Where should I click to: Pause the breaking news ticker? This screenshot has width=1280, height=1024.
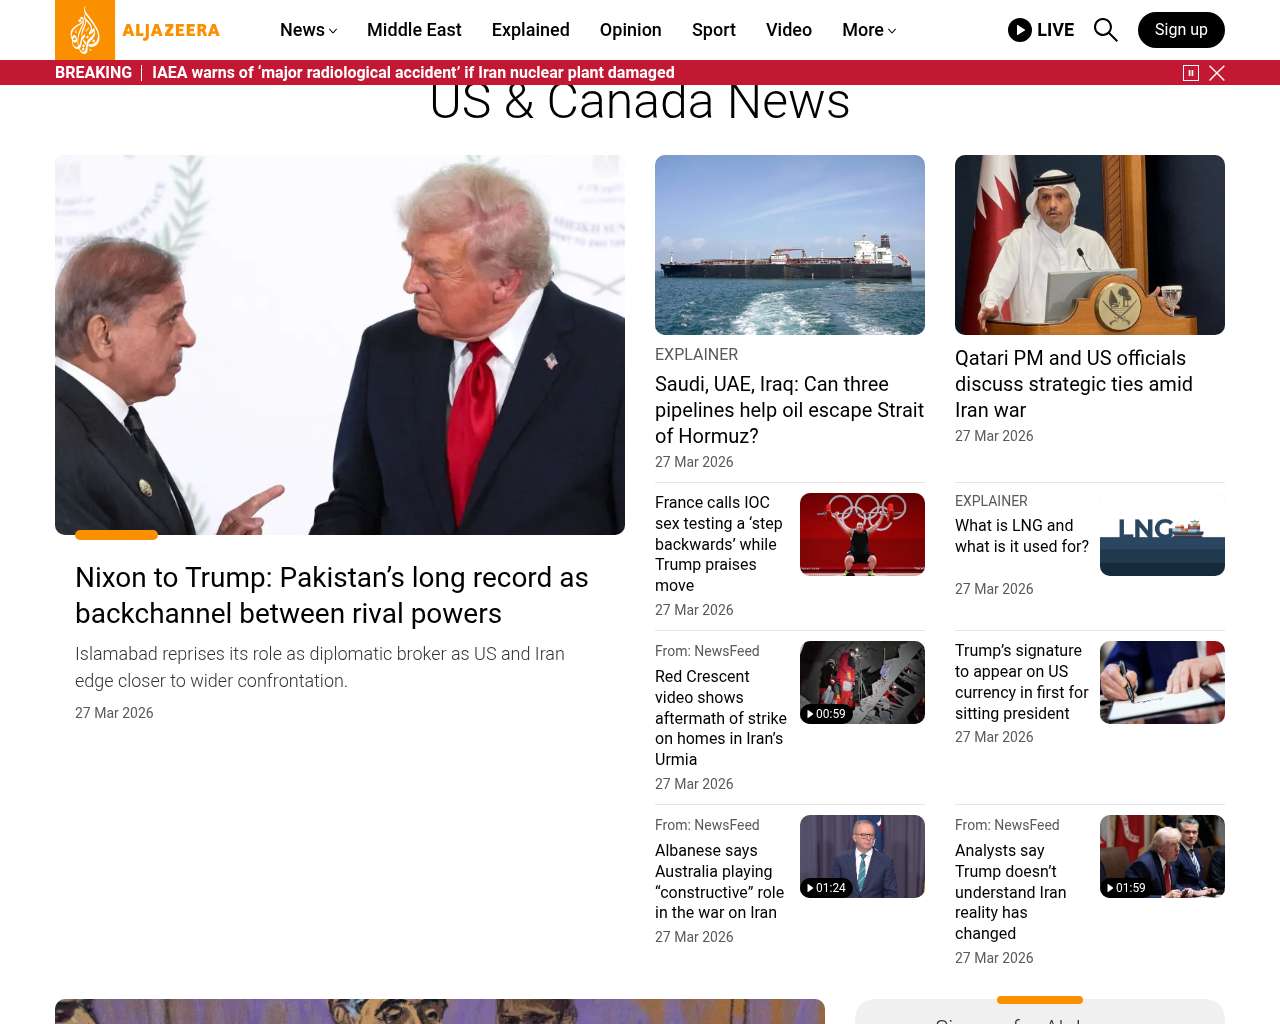click(1190, 73)
